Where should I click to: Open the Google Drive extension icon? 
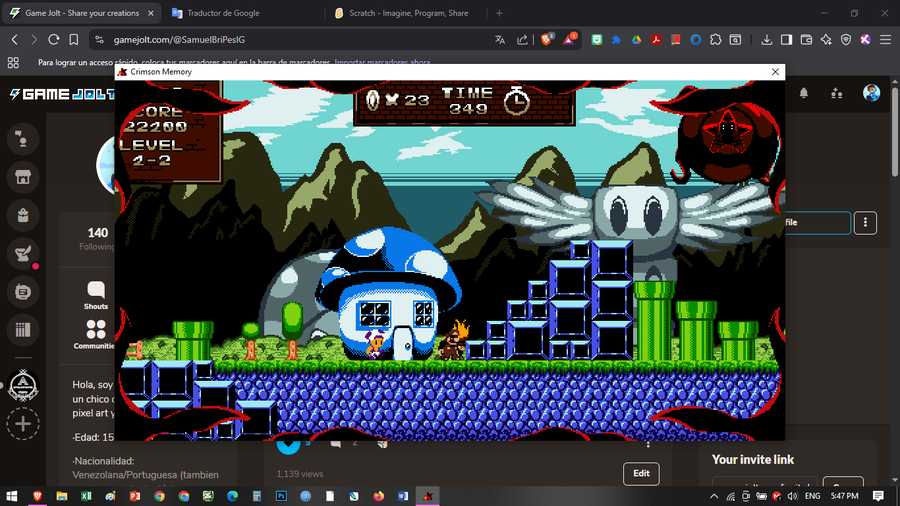coord(636,40)
